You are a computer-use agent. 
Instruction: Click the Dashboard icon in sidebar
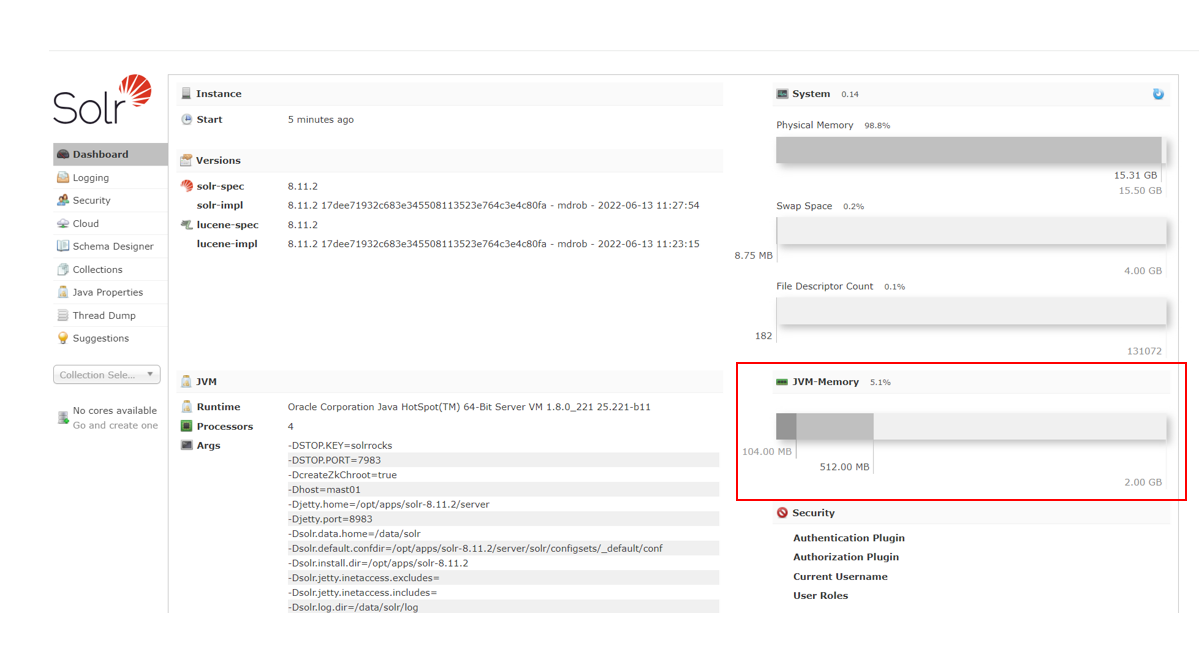pyautogui.click(x=63, y=154)
